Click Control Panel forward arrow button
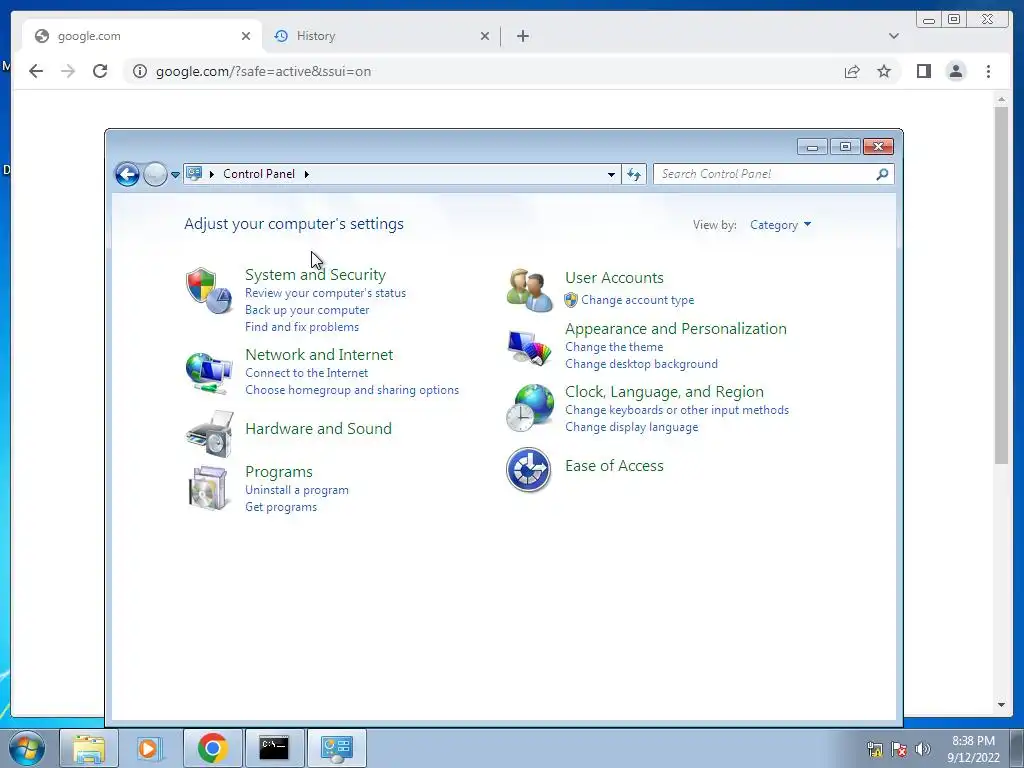1024x768 pixels. (x=155, y=174)
